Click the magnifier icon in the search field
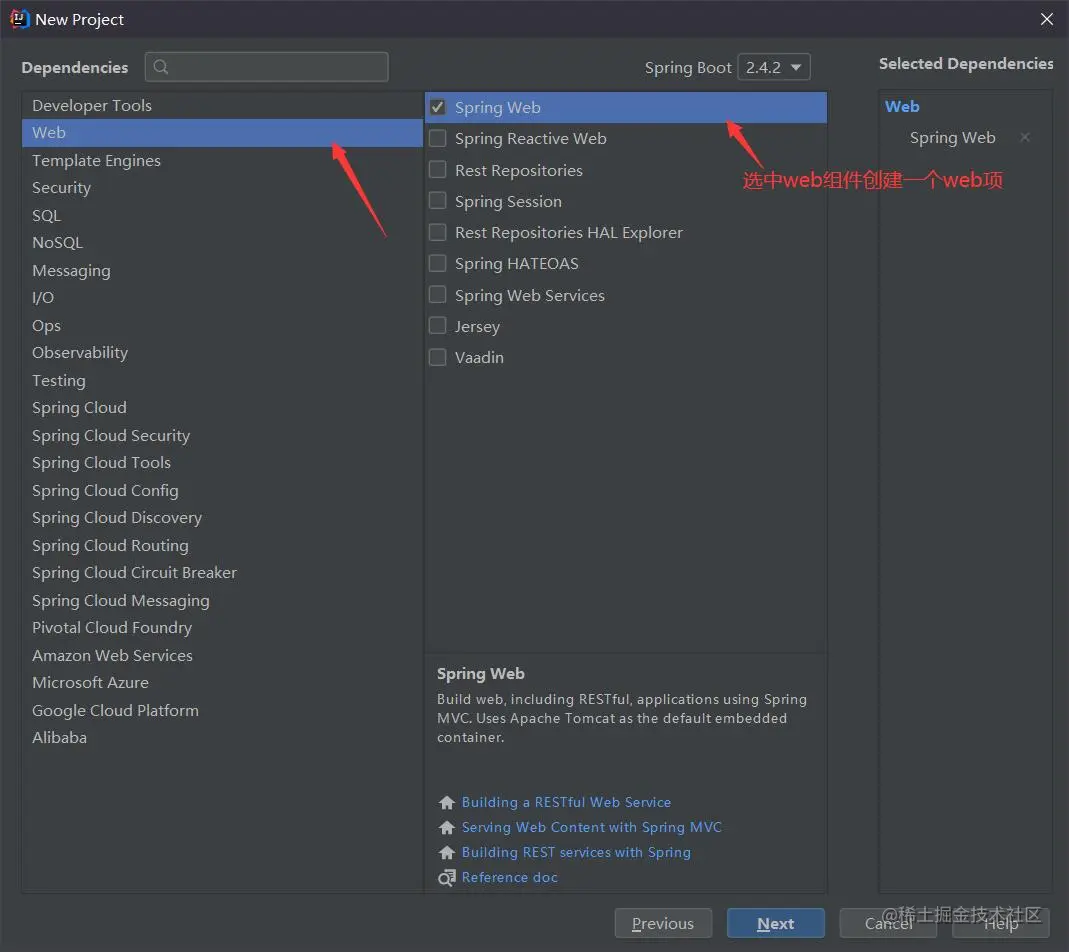Image resolution: width=1069 pixels, height=952 pixels. 162,66
